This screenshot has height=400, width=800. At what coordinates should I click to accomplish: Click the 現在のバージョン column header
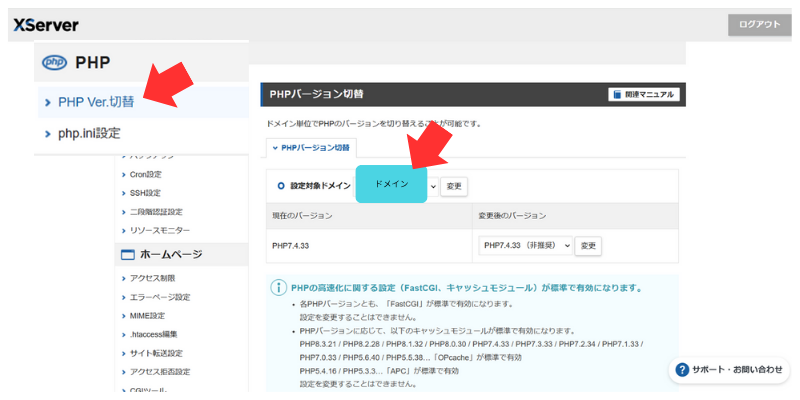[369, 216]
